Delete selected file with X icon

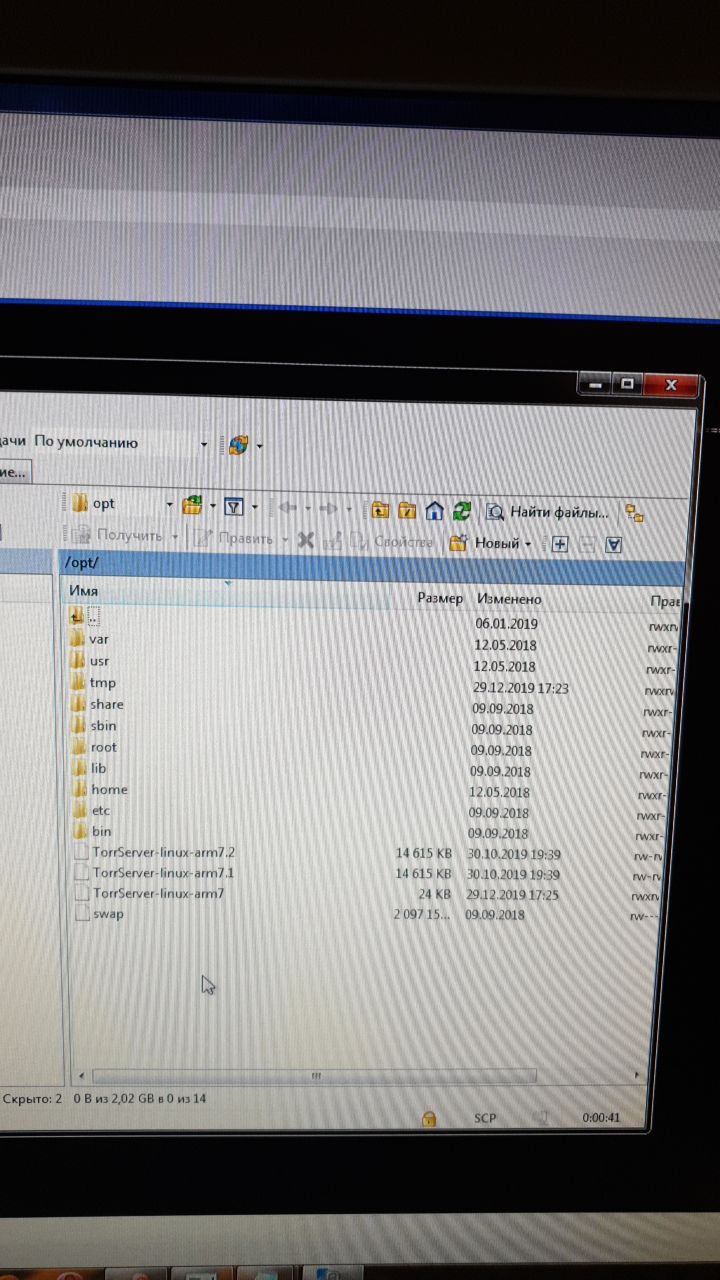306,539
